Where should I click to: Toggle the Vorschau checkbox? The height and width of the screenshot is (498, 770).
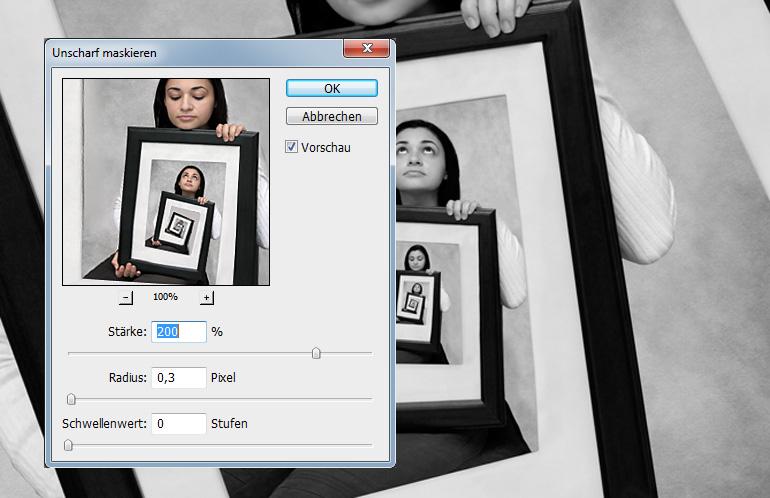tap(292, 147)
